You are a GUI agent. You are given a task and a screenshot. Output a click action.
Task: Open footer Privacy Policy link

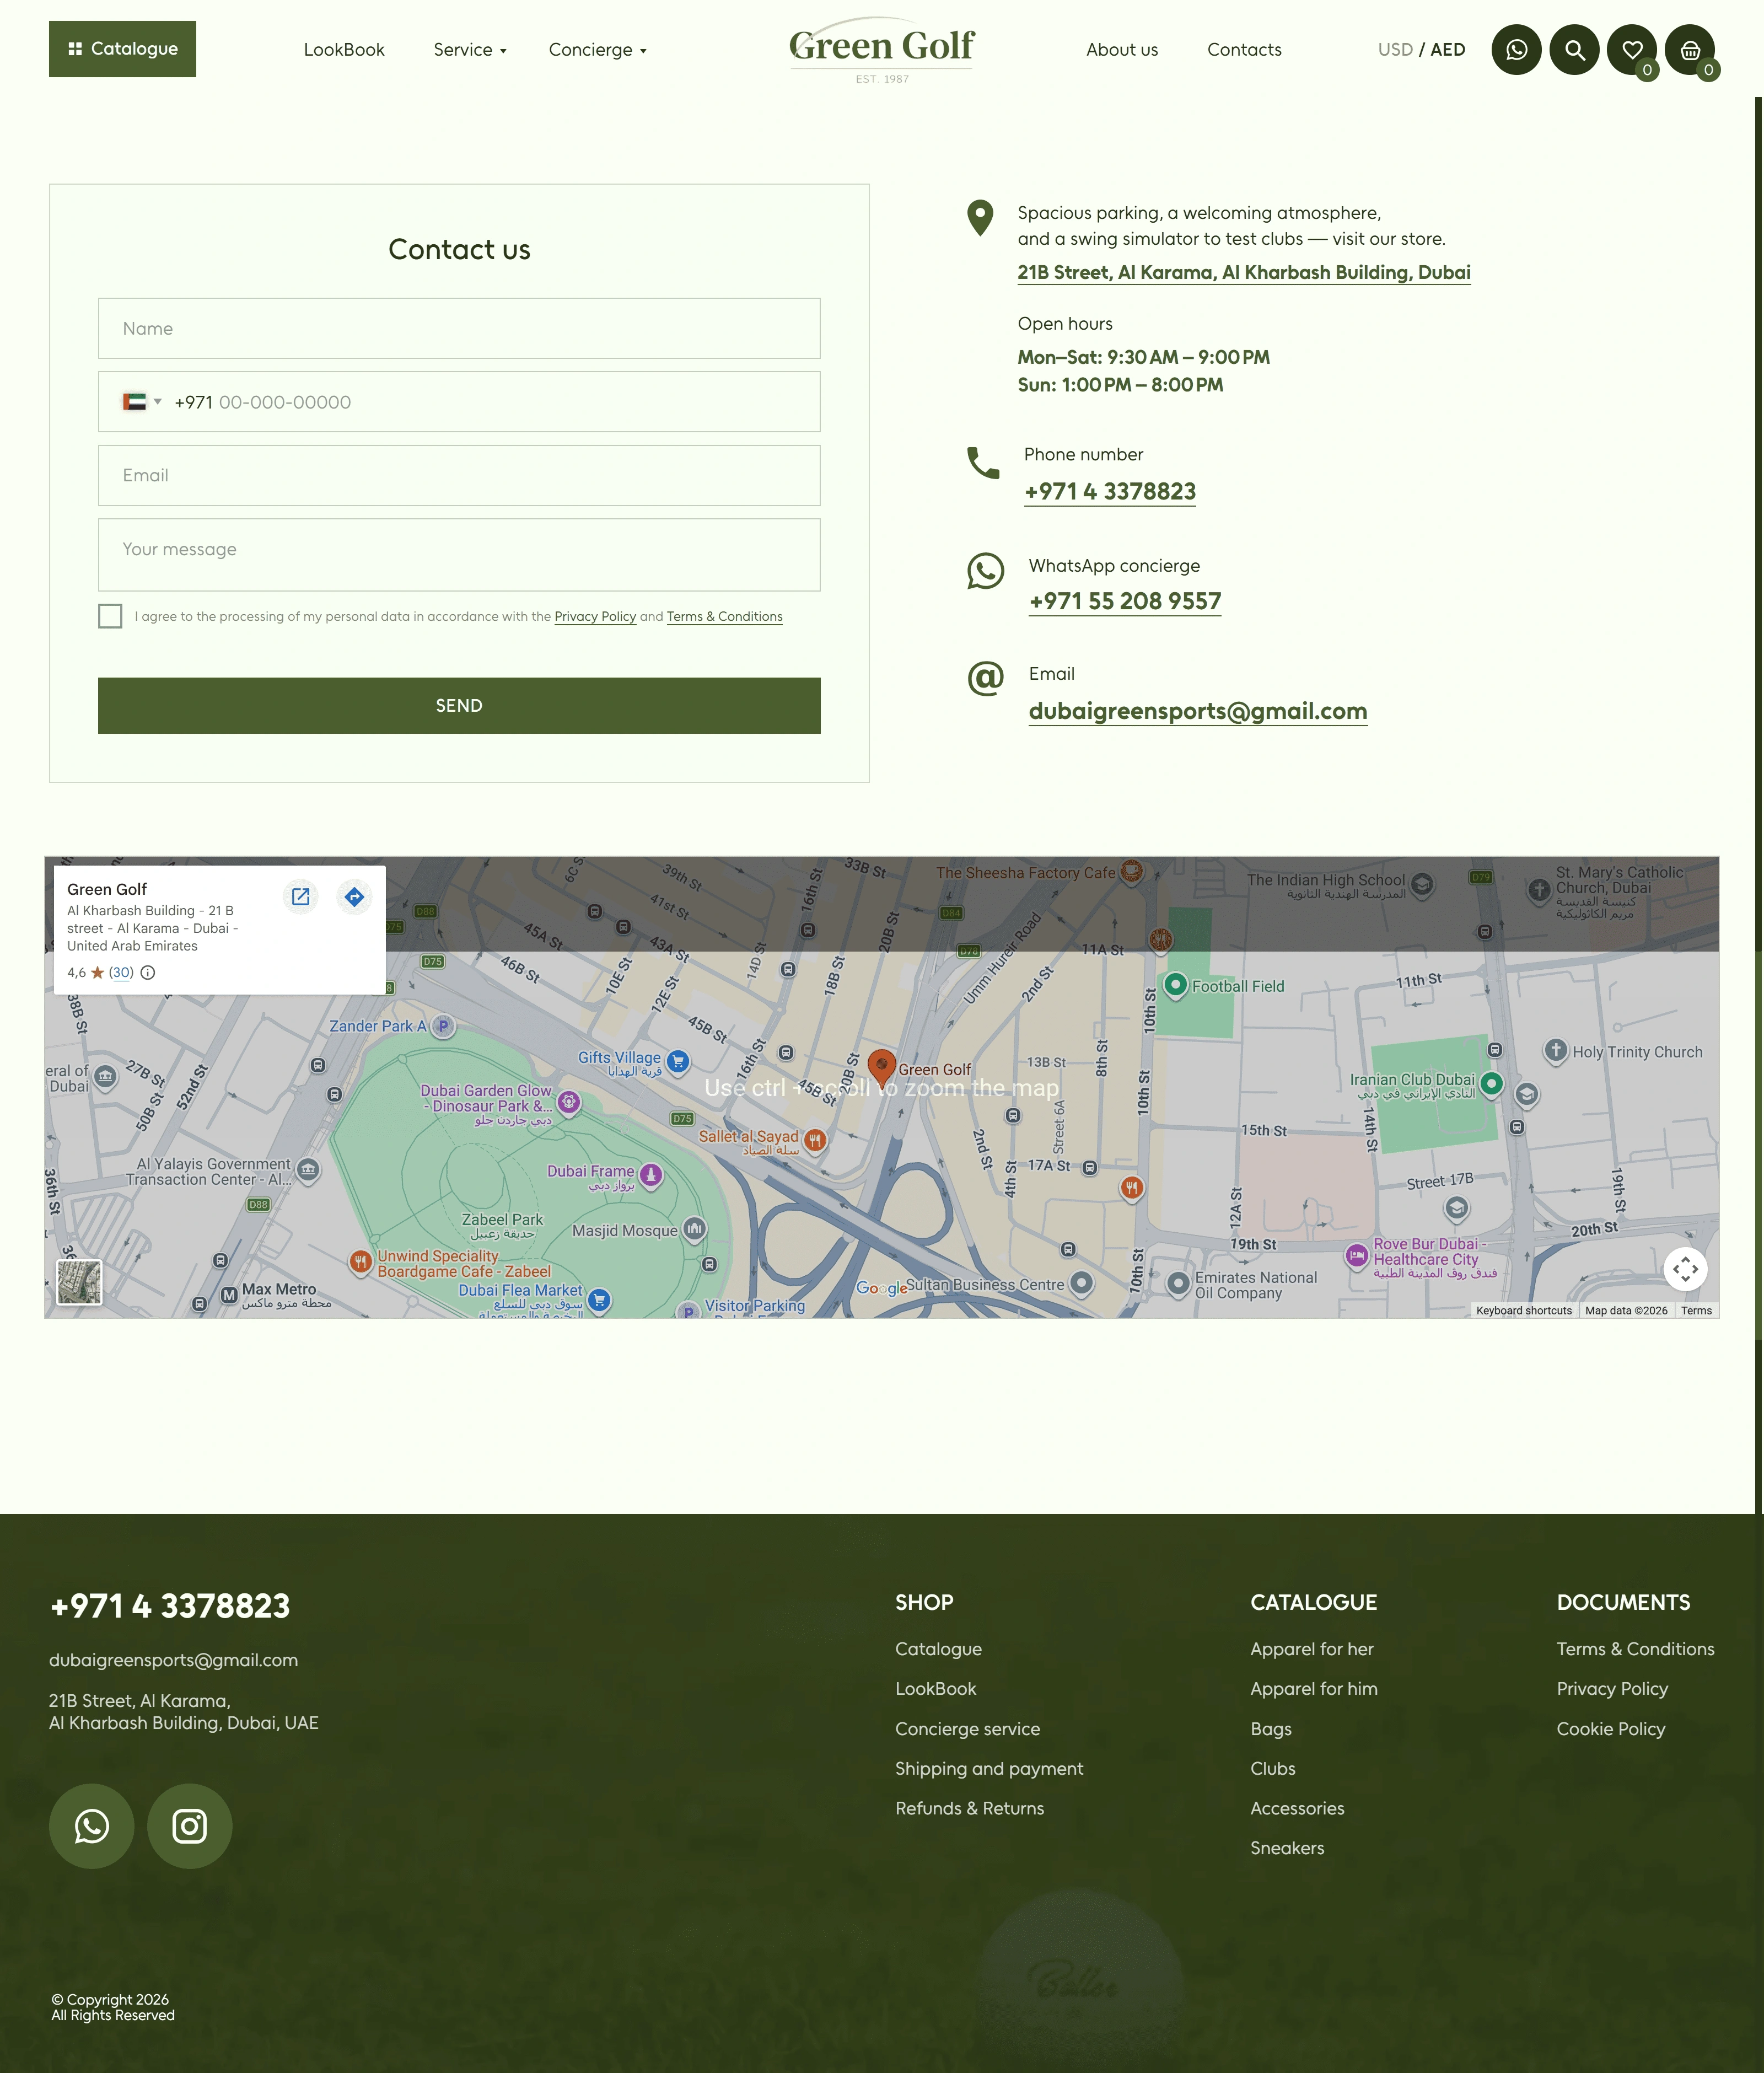tap(1612, 1690)
